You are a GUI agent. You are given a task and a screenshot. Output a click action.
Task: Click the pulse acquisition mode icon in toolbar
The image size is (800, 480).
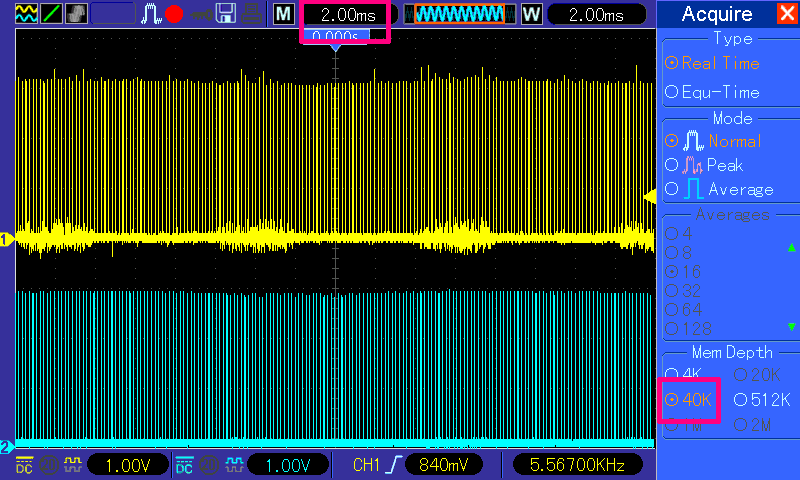coord(152,15)
